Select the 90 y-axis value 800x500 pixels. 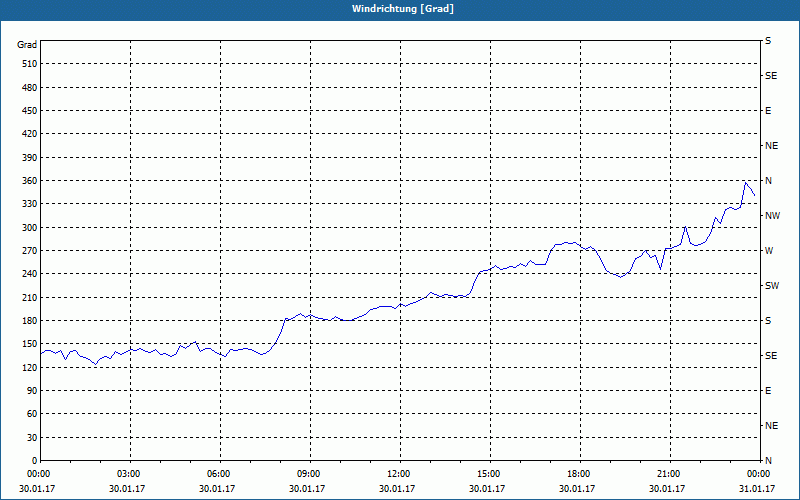(x=32, y=391)
